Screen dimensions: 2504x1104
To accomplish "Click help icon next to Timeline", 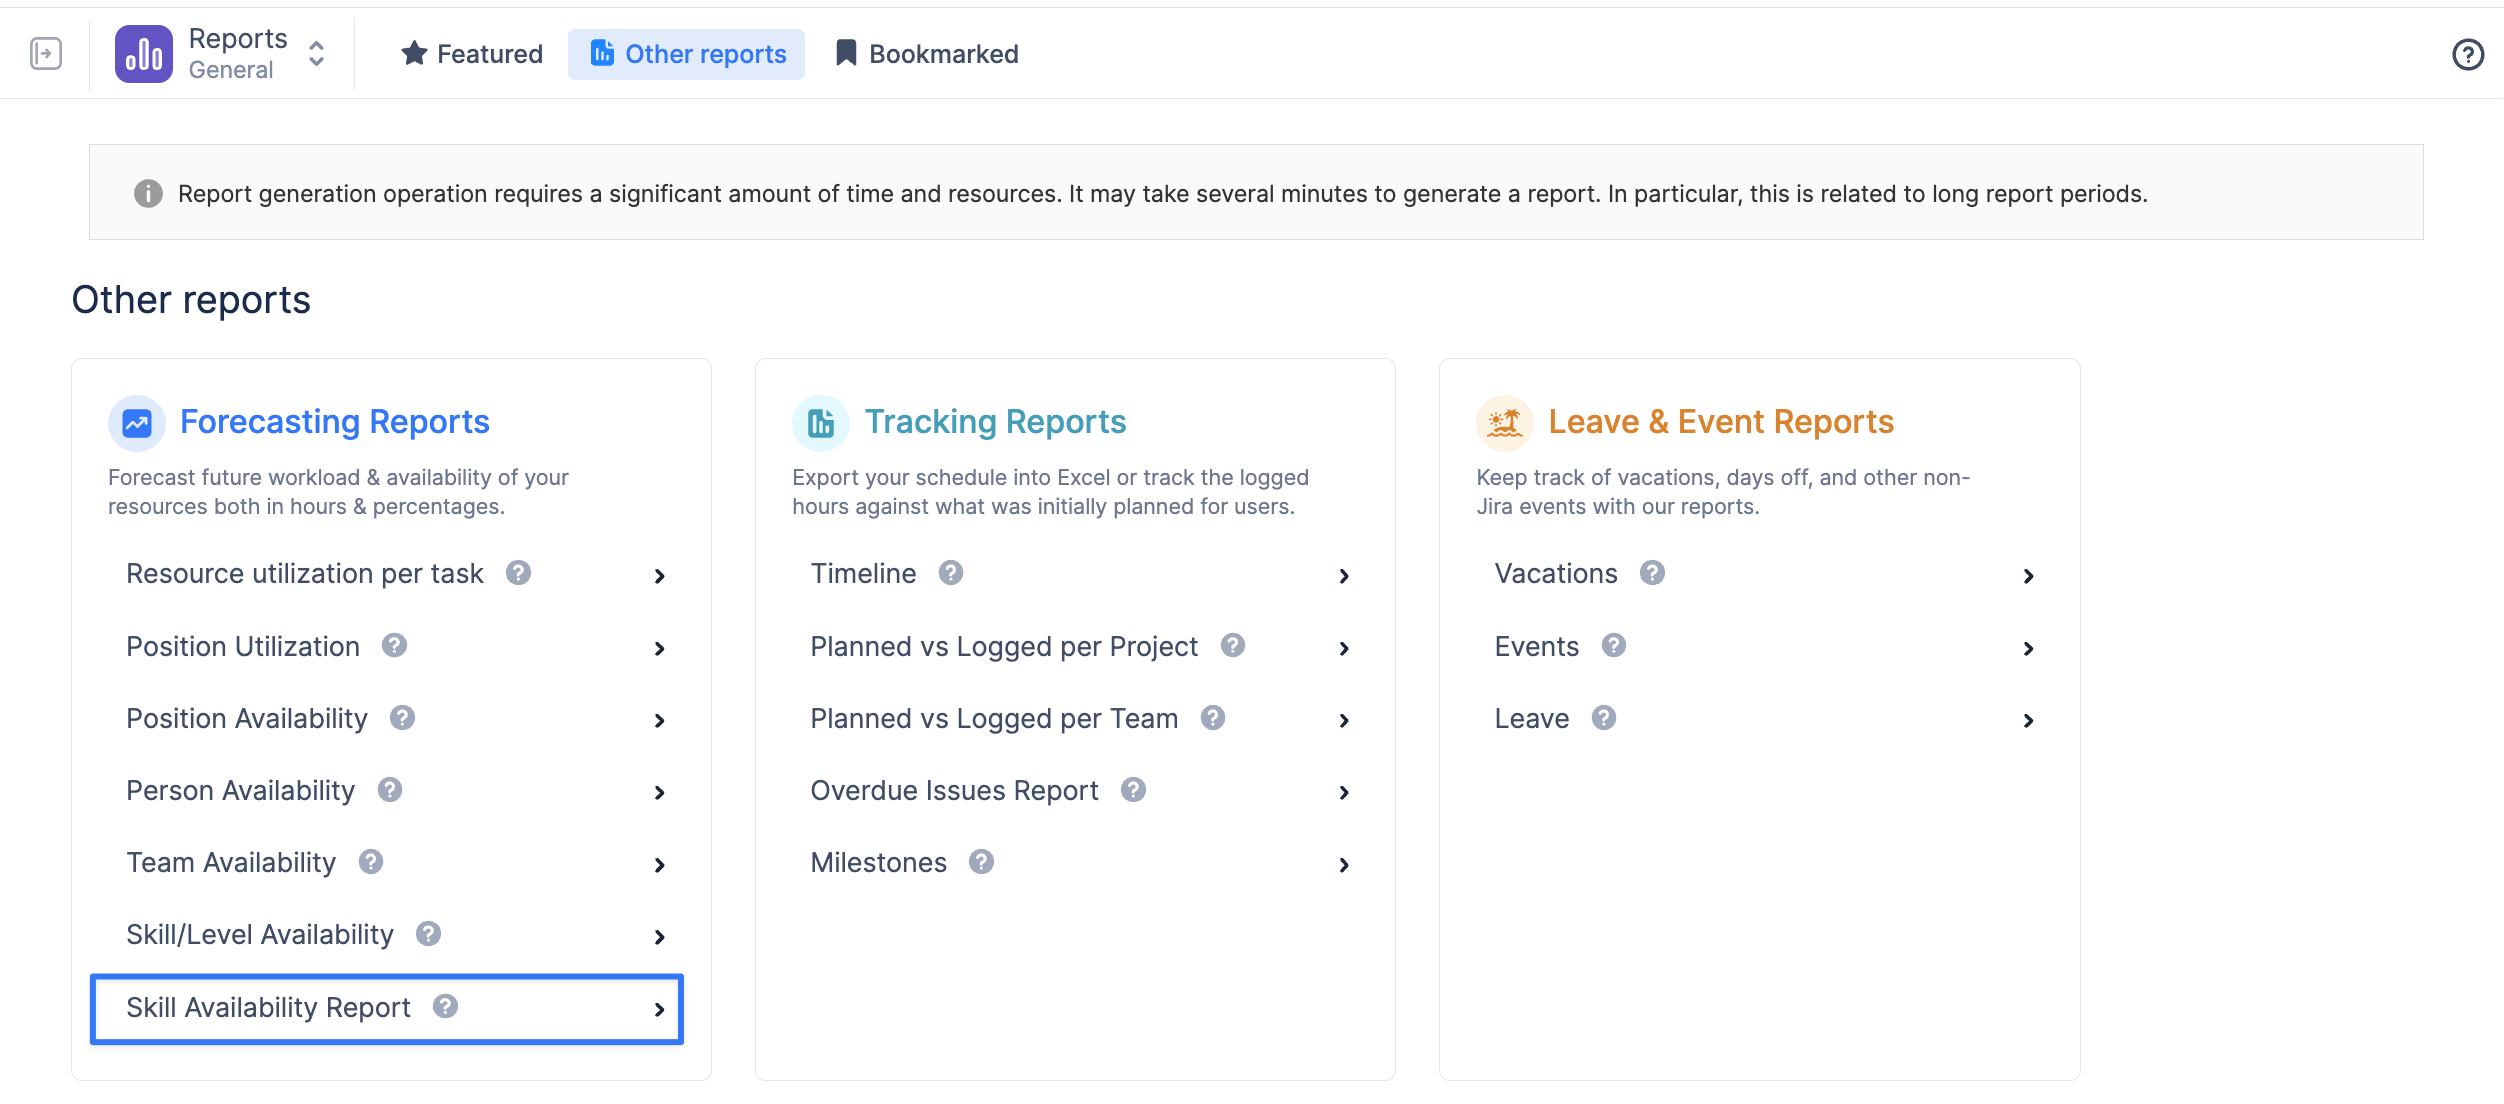I will pos(951,573).
